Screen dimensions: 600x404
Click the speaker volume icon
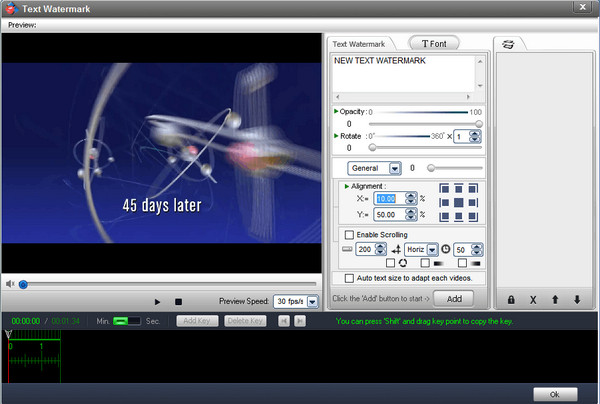click(x=10, y=284)
